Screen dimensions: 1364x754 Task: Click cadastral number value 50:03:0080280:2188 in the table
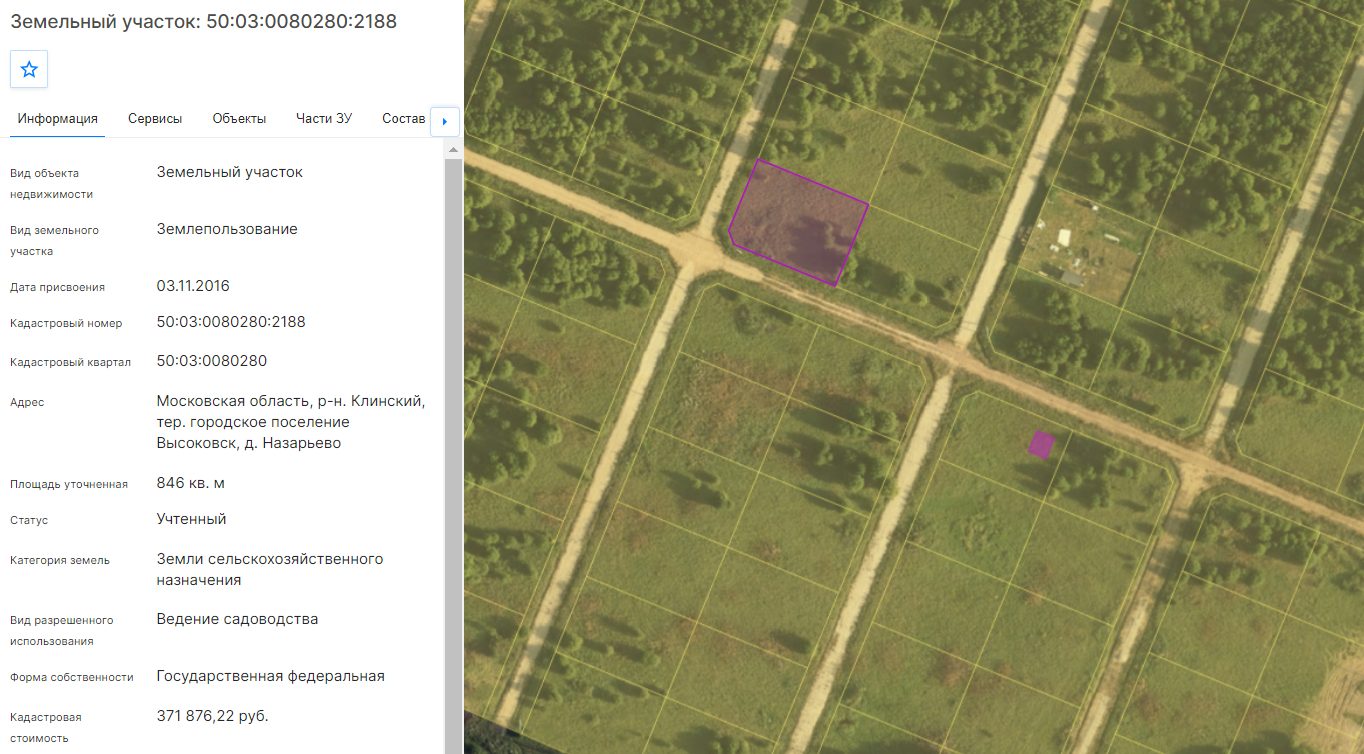(231, 322)
